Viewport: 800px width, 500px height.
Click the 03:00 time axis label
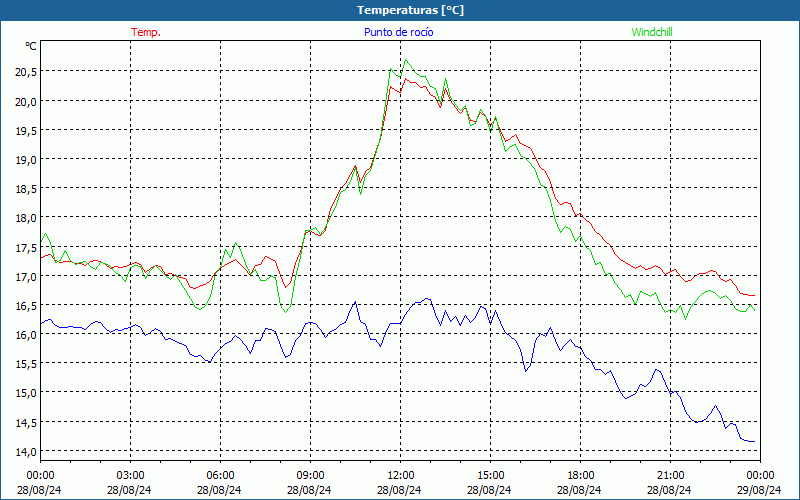pyautogui.click(x=130, y=476)
